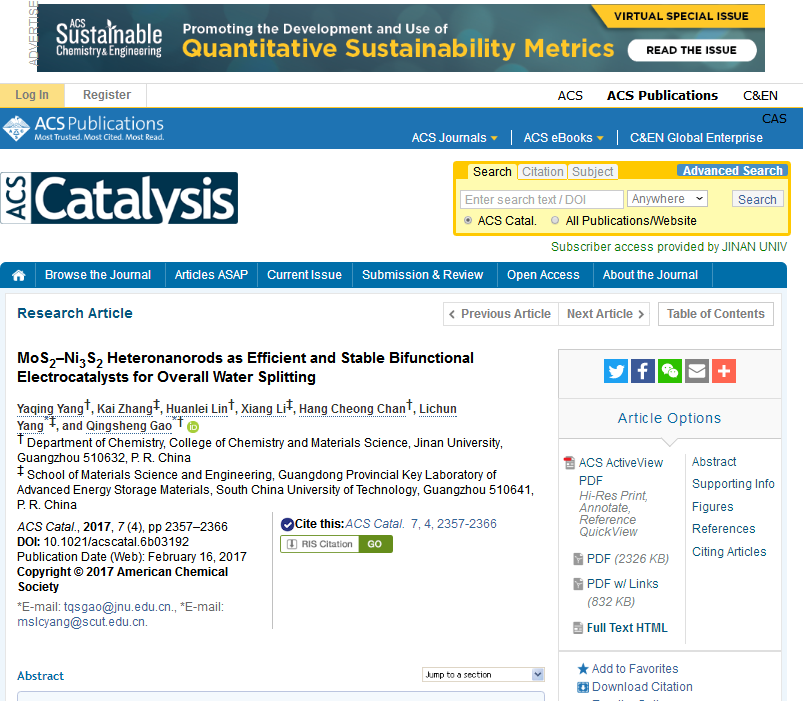This screenshot has width=803, height=701.
Task: Open the References link
Action: [x=723, y=529]
